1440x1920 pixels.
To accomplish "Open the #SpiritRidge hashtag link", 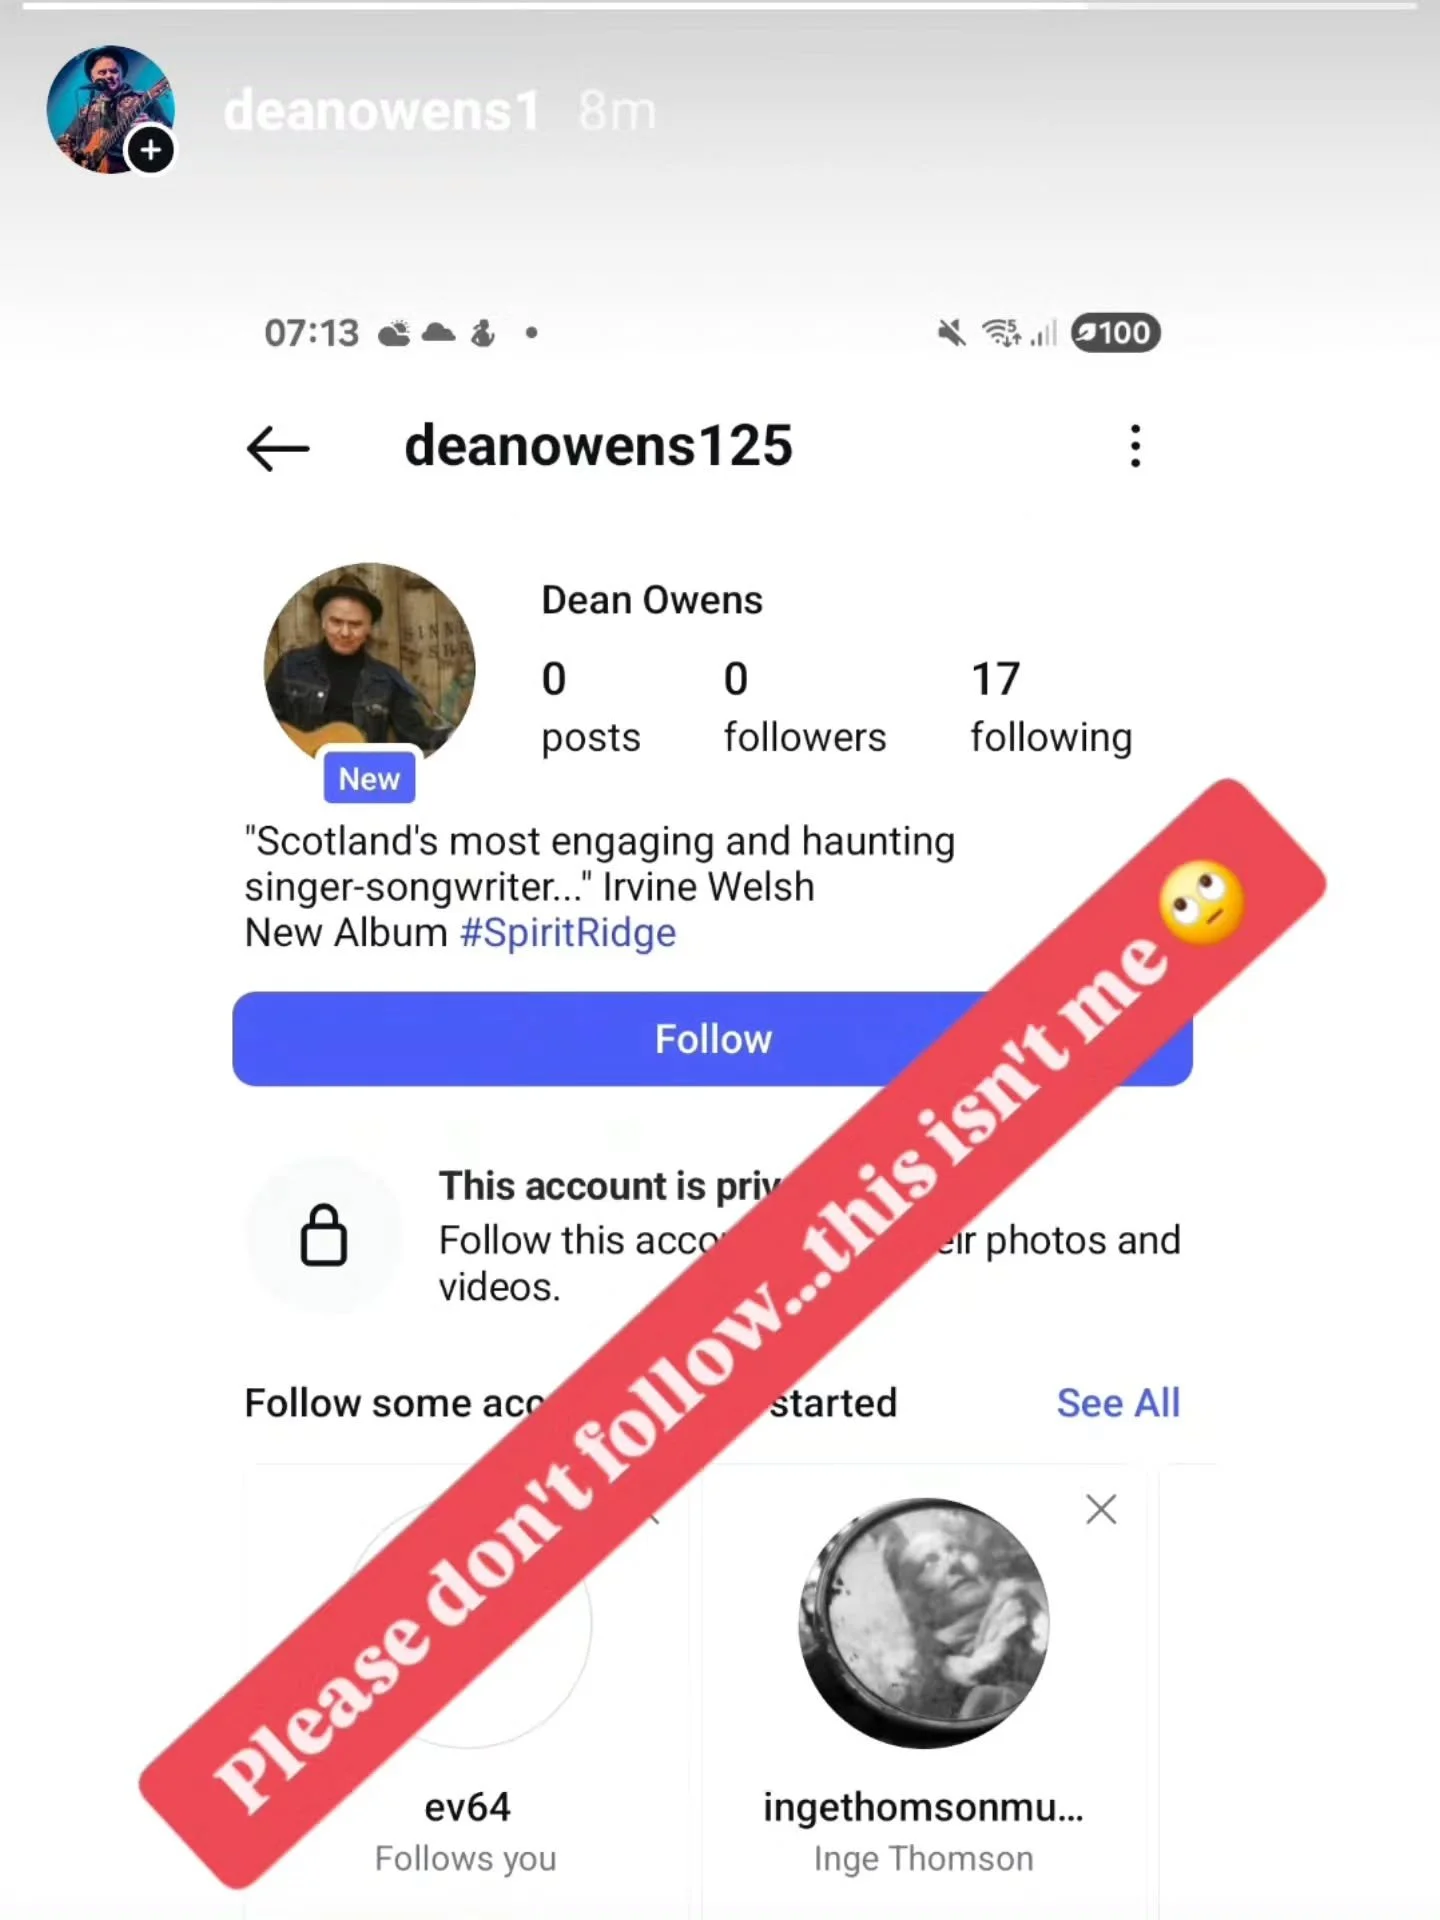I will pyautogui.click(x=567, y=933).
